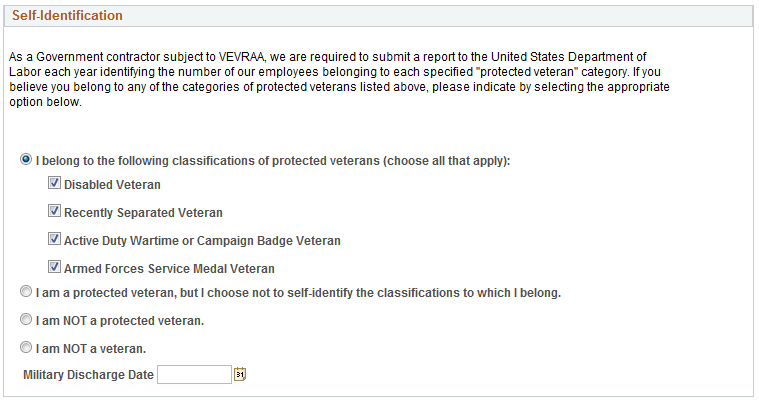Open the calendar picker for Military Discharge Date
759x402 pixels.
coord(240,374)
